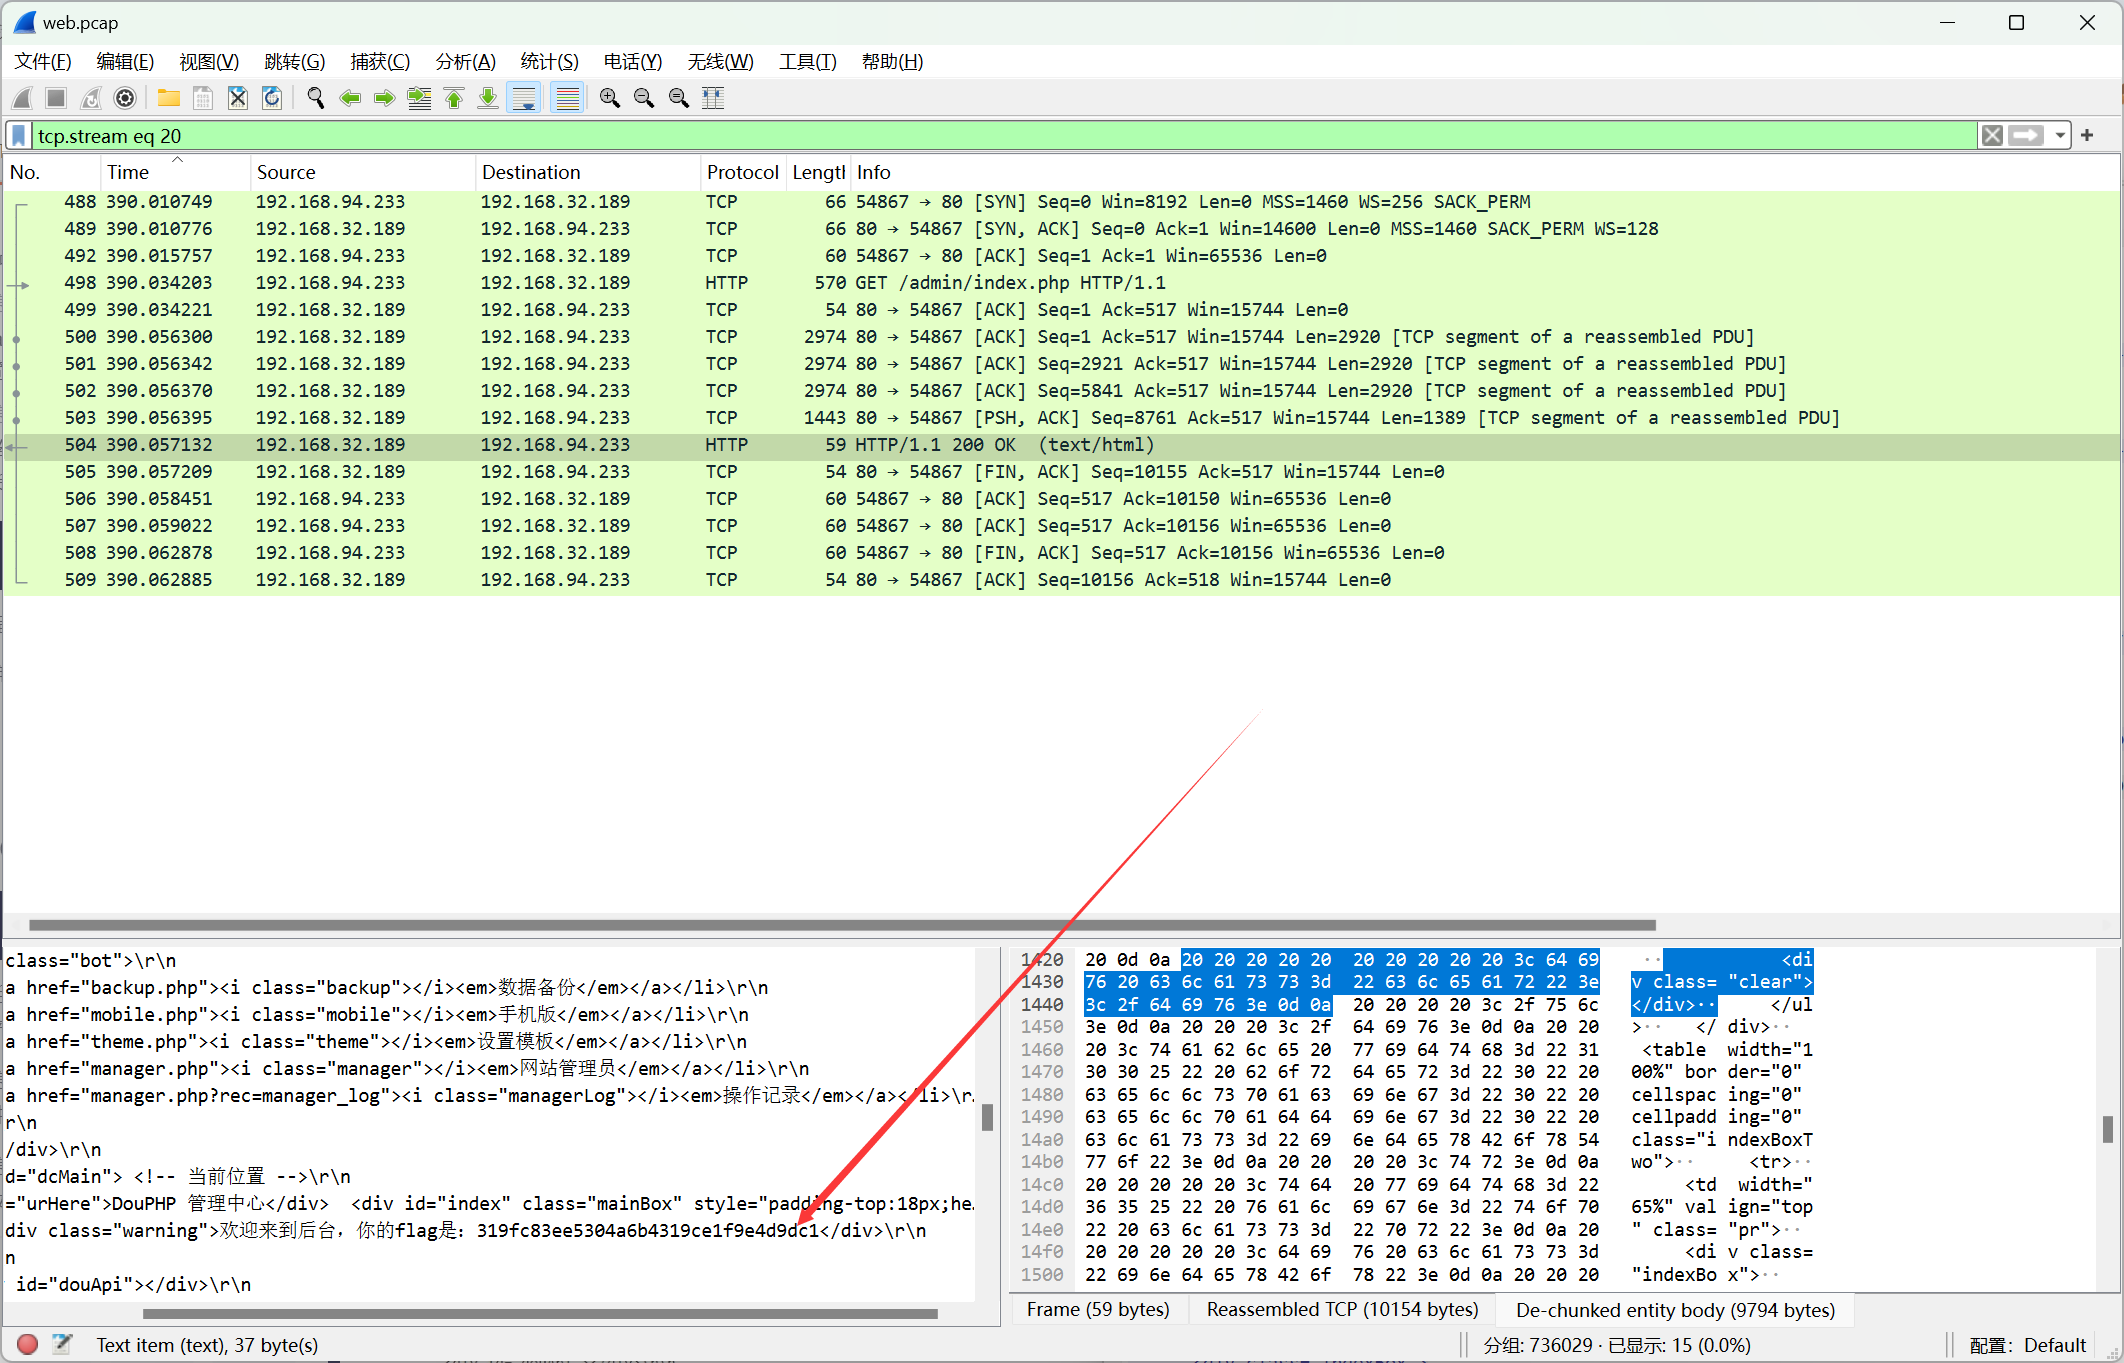Open a capture file via folder icon

168,98
